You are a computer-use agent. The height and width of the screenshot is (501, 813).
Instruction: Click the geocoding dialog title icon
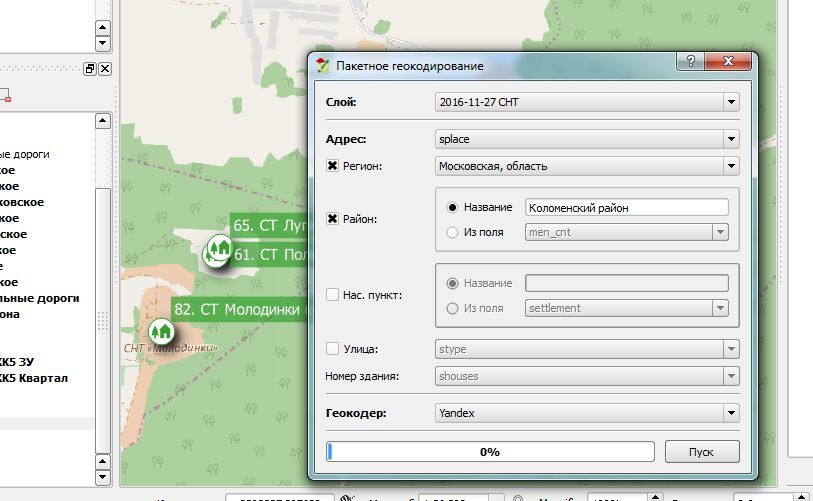[x=323, y=66]
